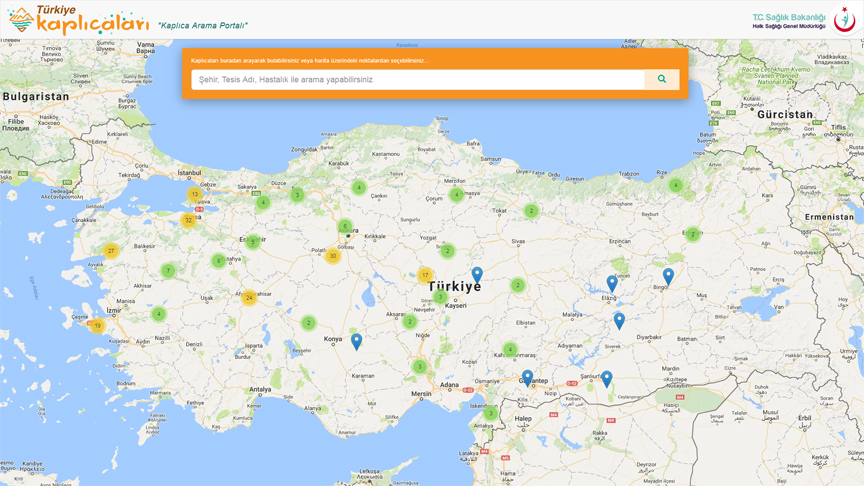The height and width of the screenshot is (486, 864).
Task: Open green cluster 4 near Çankırı
Action: point(359,187)
